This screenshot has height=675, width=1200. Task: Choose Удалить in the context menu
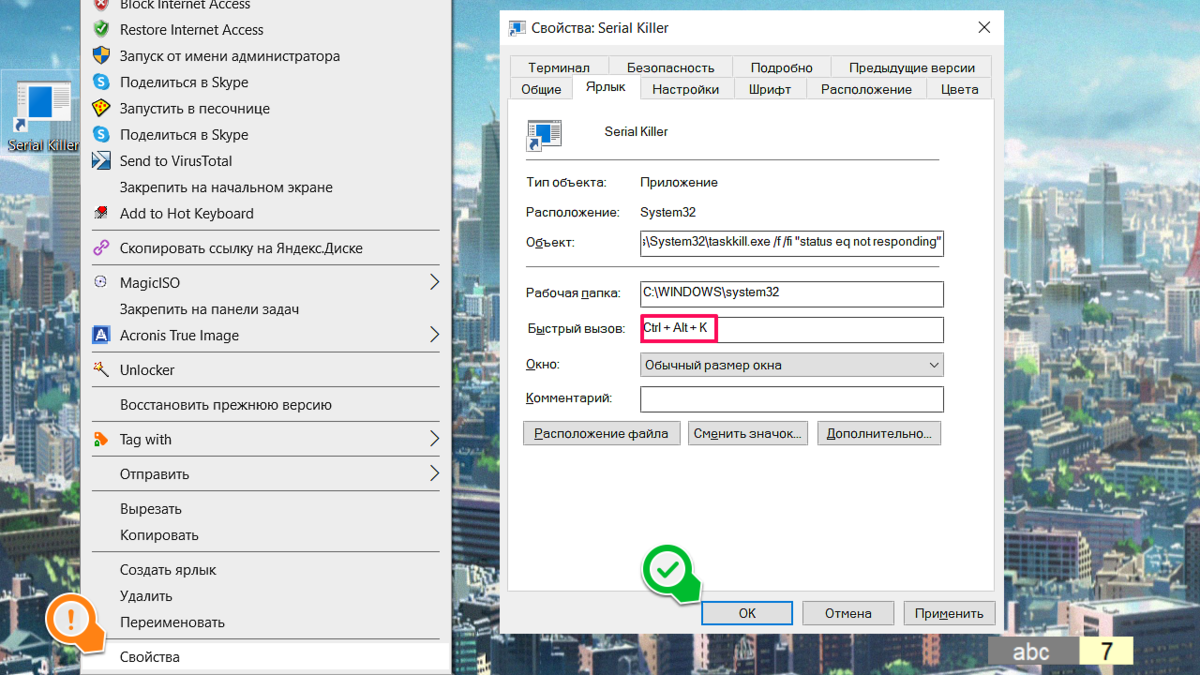(266, 596)
